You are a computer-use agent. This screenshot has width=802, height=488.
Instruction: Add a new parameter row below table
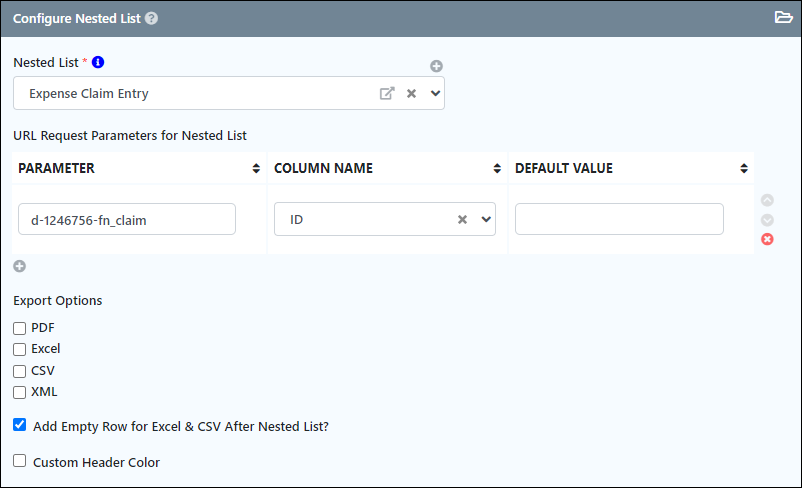(x=19, y=266)
